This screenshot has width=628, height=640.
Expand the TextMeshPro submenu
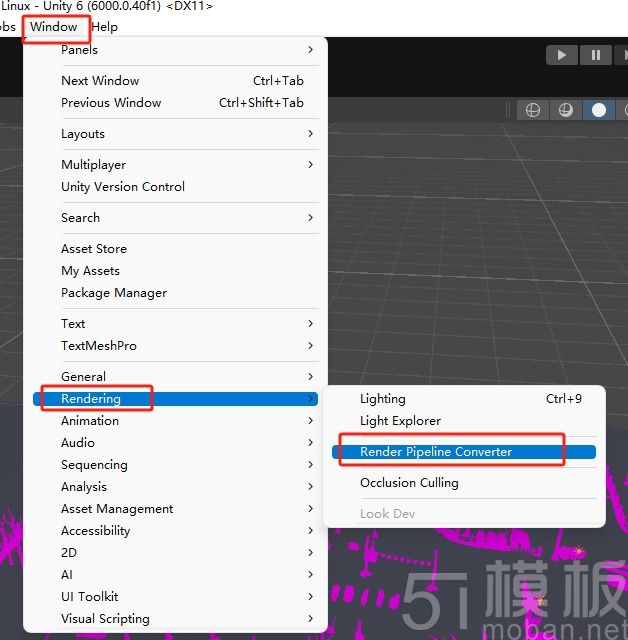coord(175,346)
